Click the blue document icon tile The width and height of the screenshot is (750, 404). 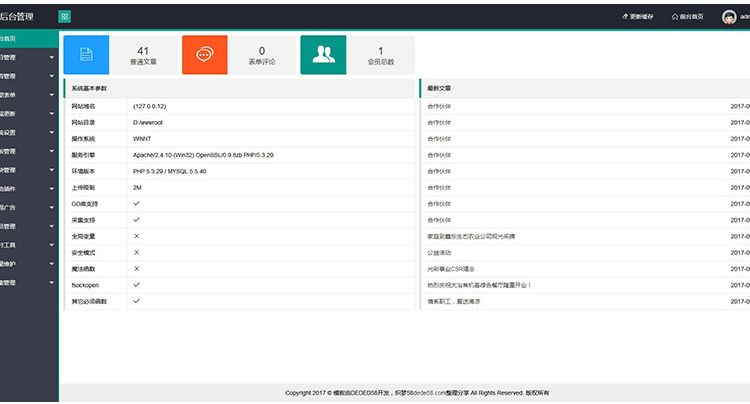pyautogui.click(x=86, y=55)
